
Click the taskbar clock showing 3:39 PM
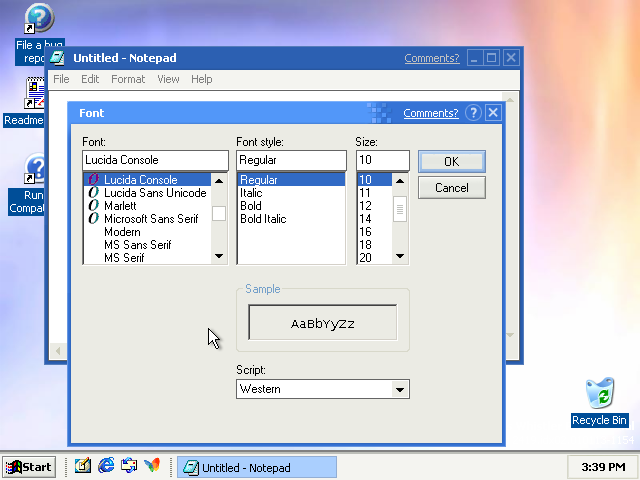pyautogui.click(x=603, y=467)
